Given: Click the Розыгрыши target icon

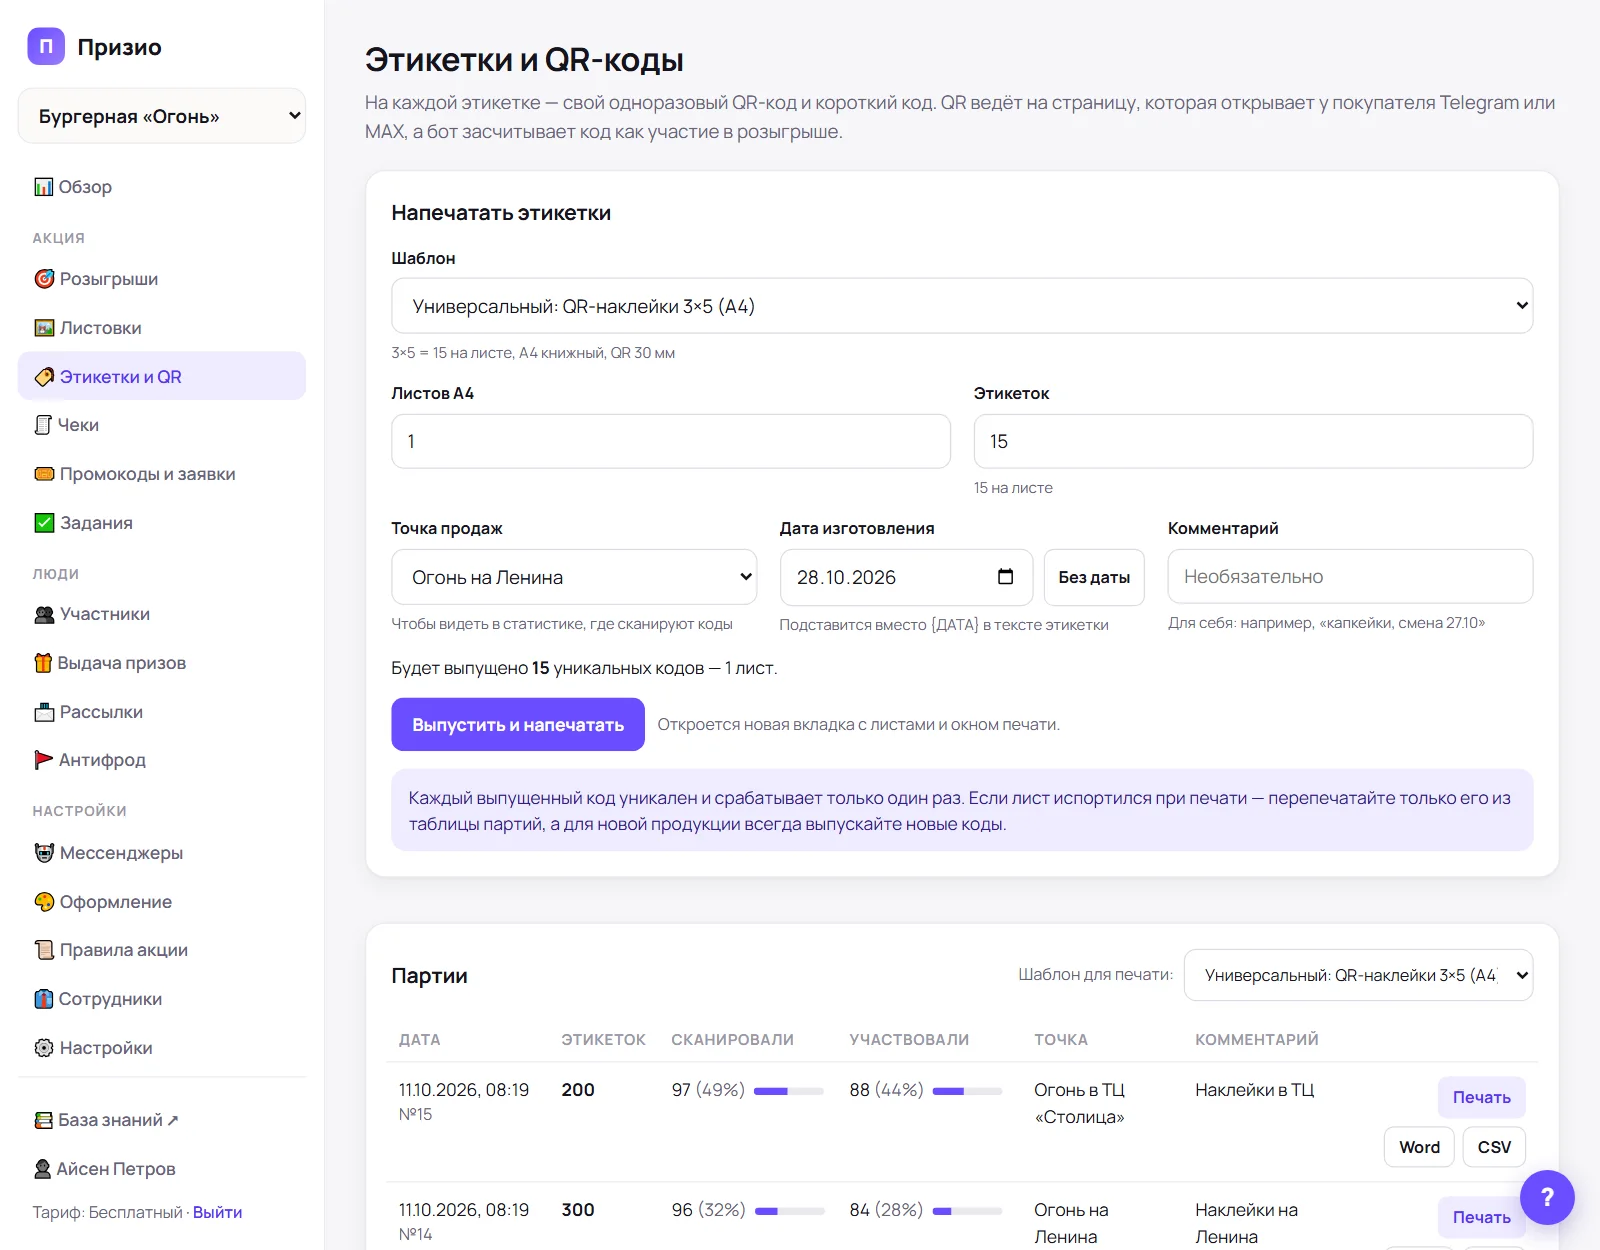Looking at the screenshot, I should click(44, 279).
